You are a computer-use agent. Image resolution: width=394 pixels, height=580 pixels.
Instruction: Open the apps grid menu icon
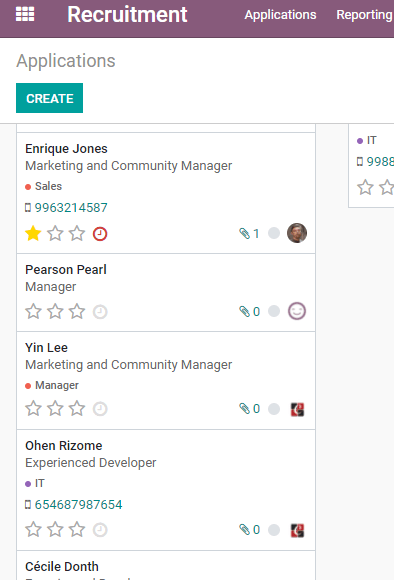[25, 14]
